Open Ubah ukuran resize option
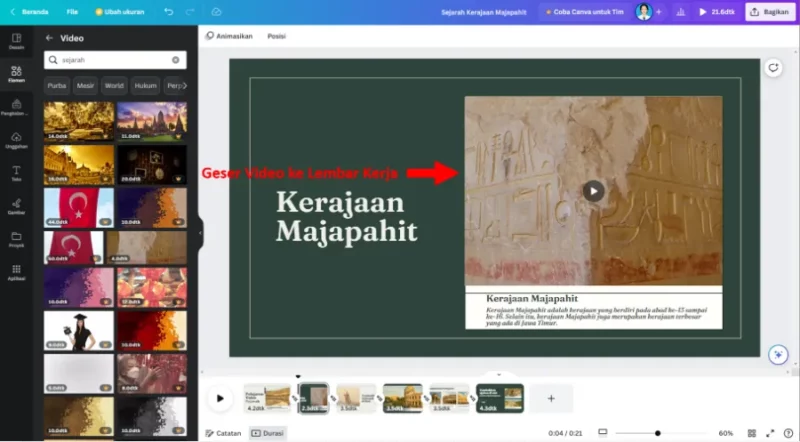Image resolution: width=800 pixels, height=442 pixels. pyautogui.click(x=120, y=12)
